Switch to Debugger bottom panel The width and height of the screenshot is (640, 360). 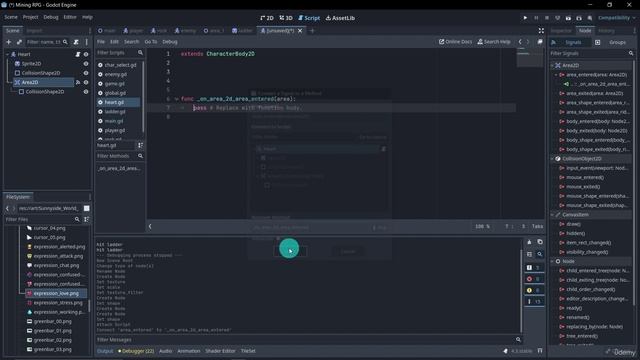136,351
